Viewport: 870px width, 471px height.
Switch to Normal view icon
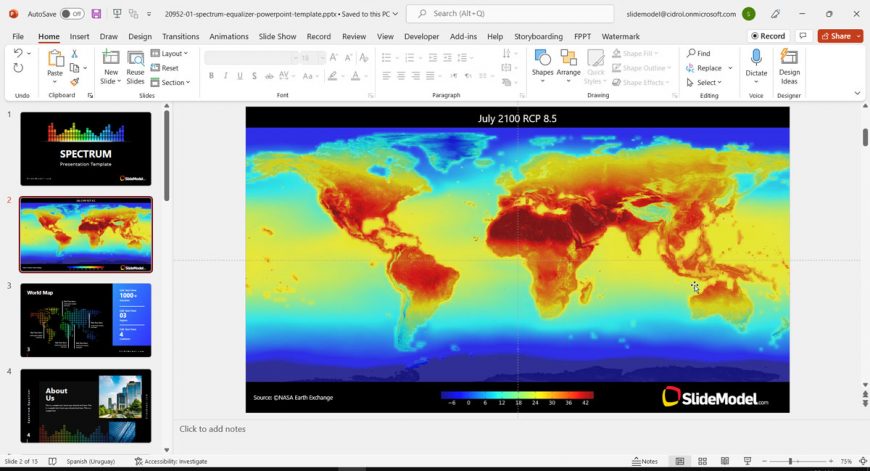tap(680, 461)
